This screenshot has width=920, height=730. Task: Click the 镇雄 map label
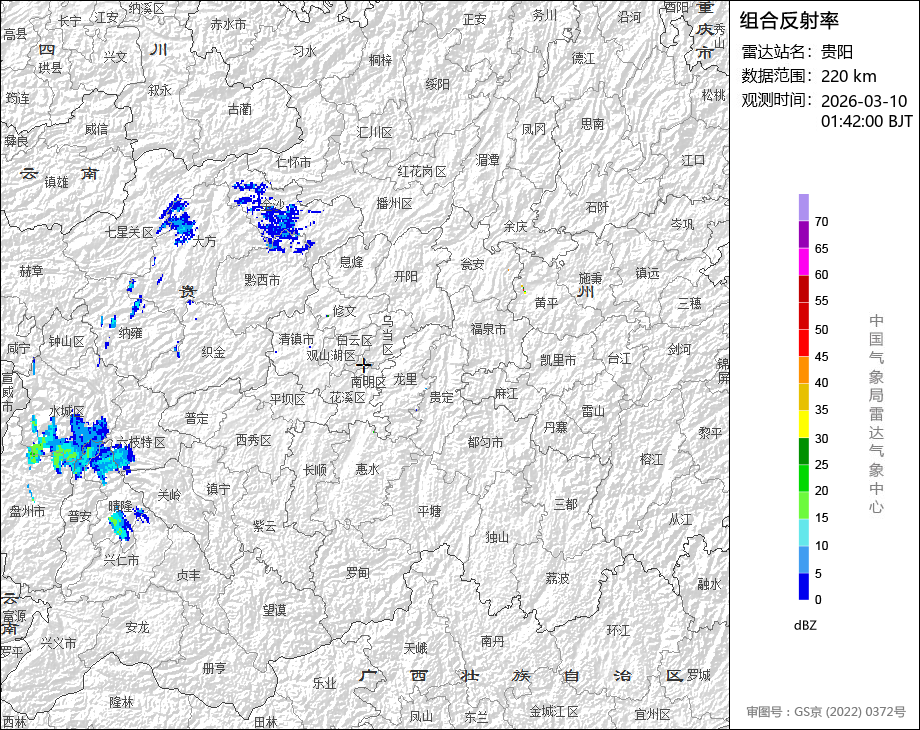coord(56,182)
